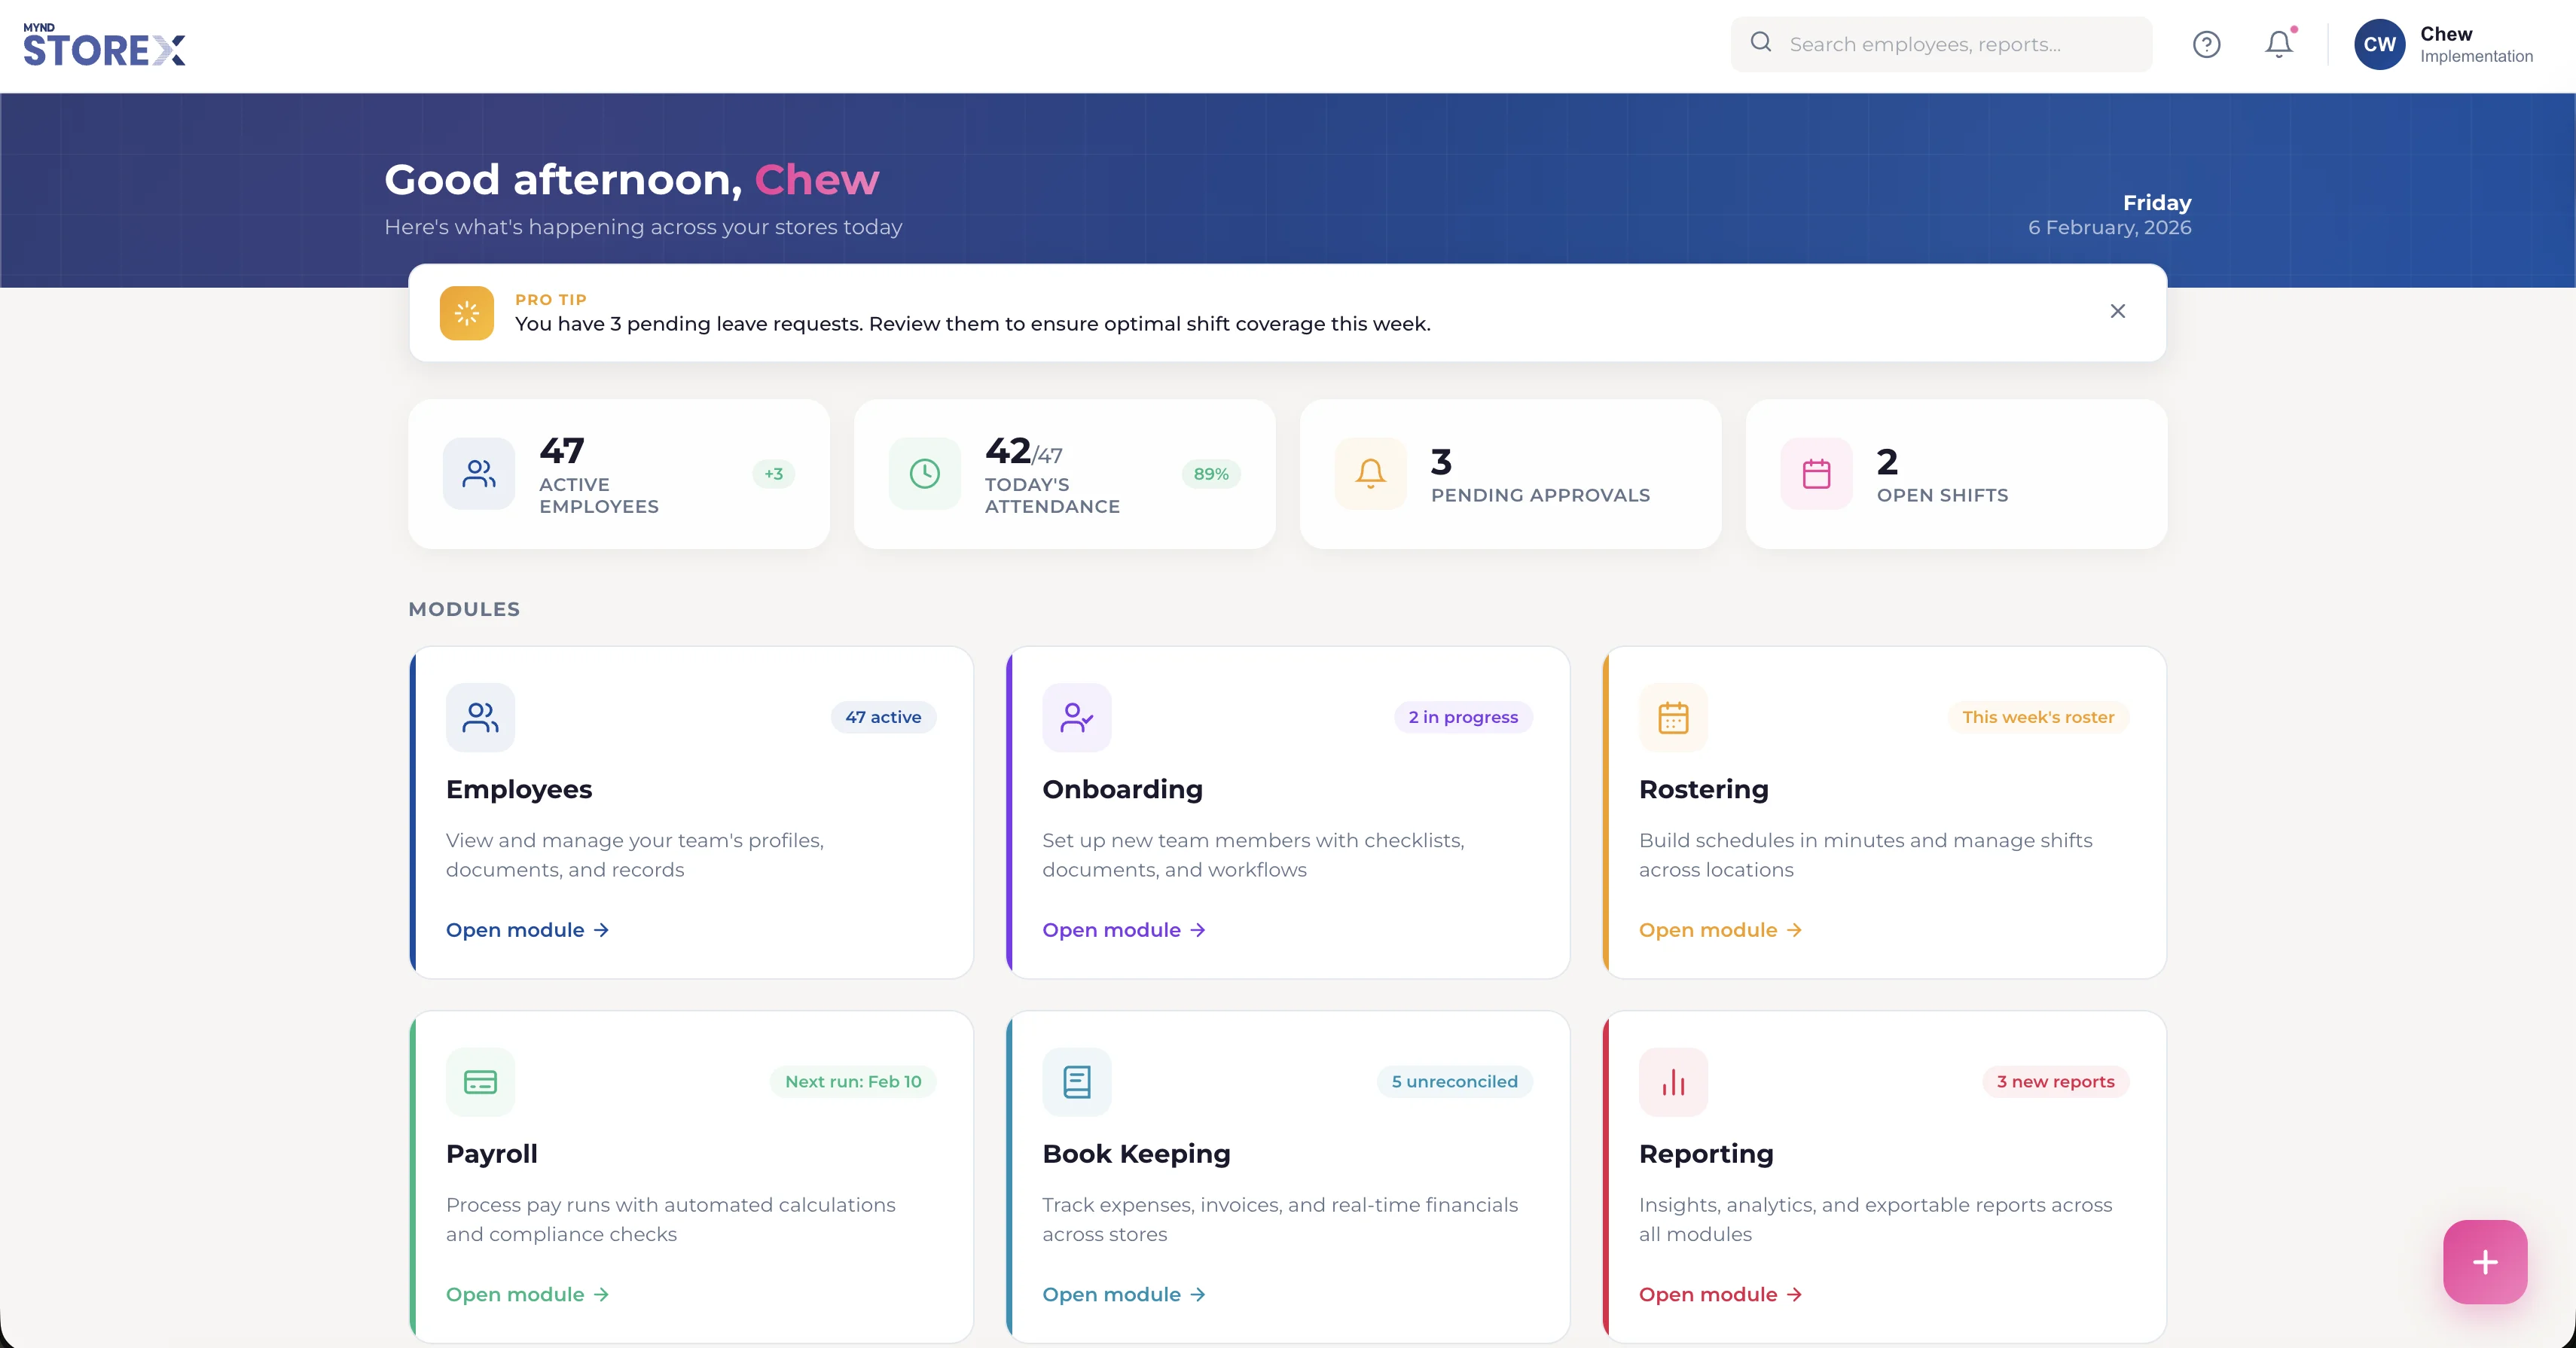Click the MYND STOREX logo
This screenshot has height=1348, width=2576.
104,46
